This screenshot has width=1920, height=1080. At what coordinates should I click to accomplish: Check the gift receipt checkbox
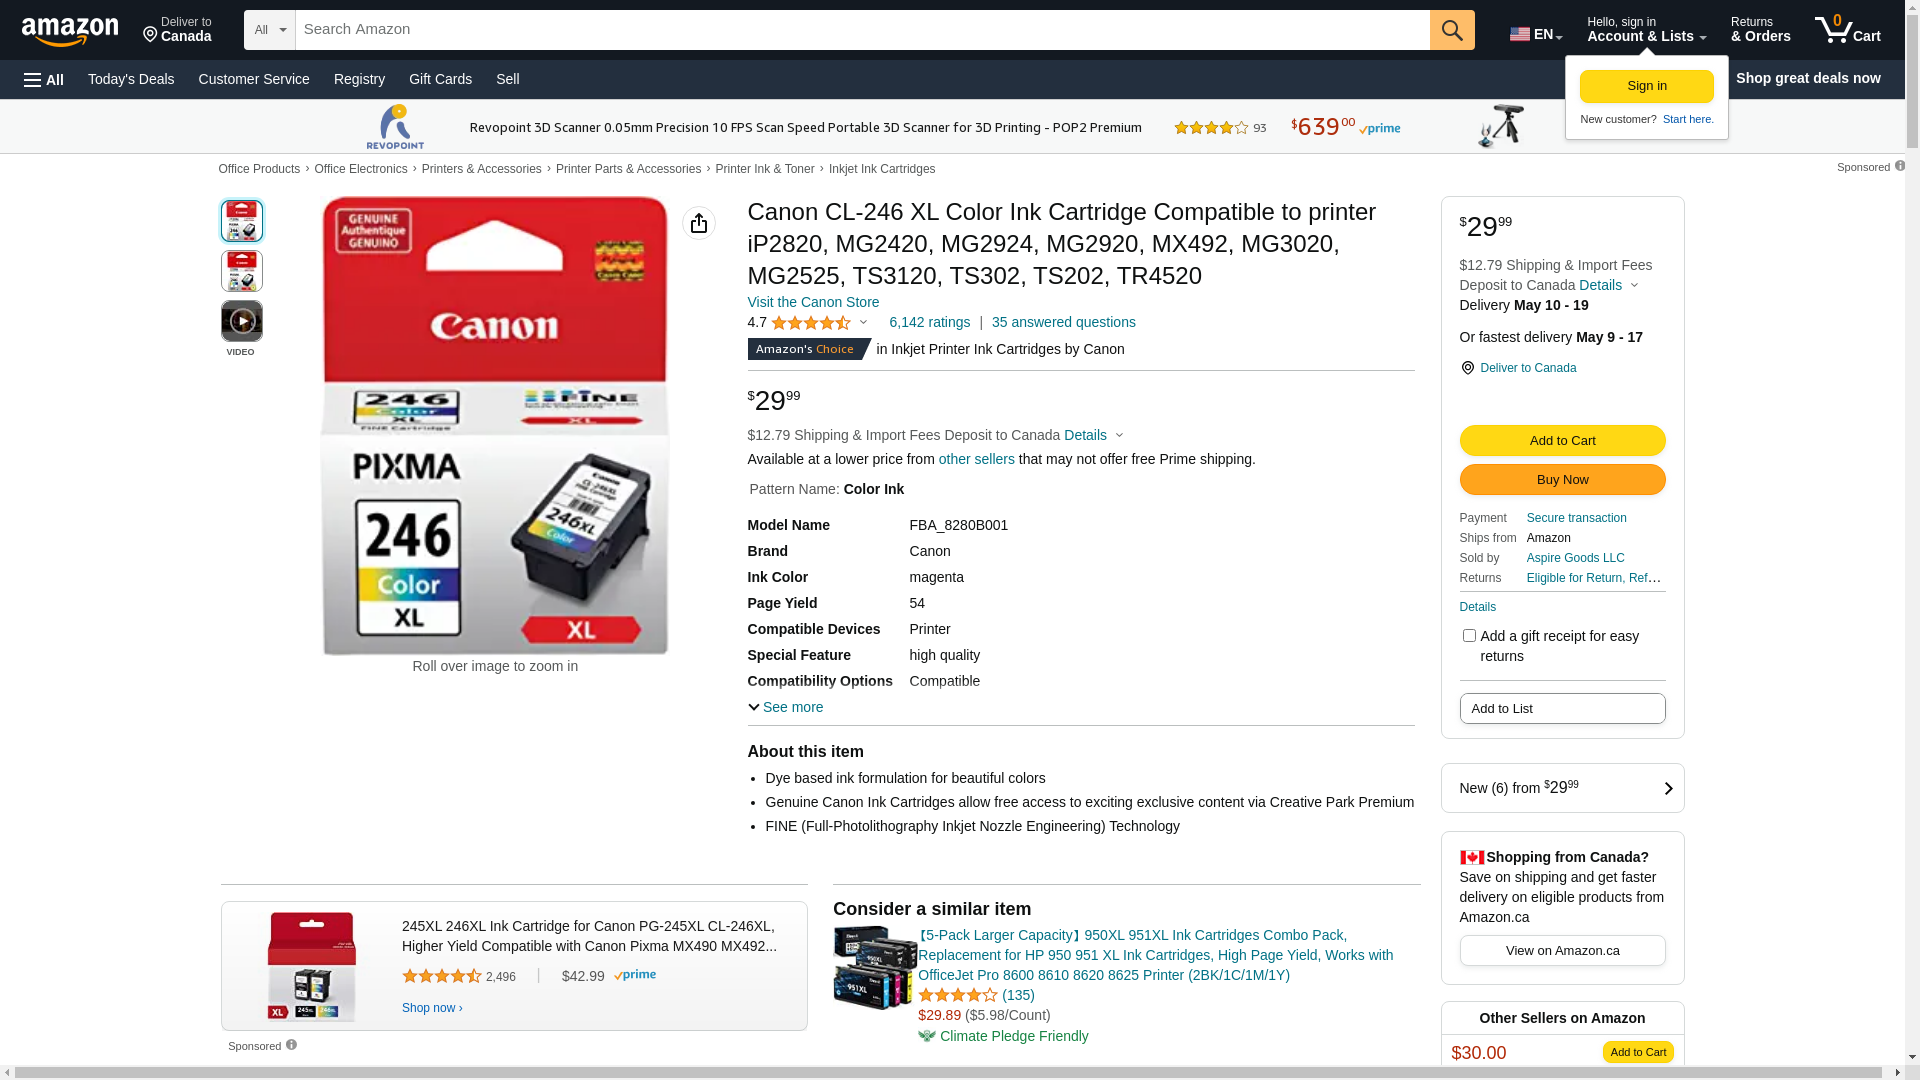[1469, 636]
